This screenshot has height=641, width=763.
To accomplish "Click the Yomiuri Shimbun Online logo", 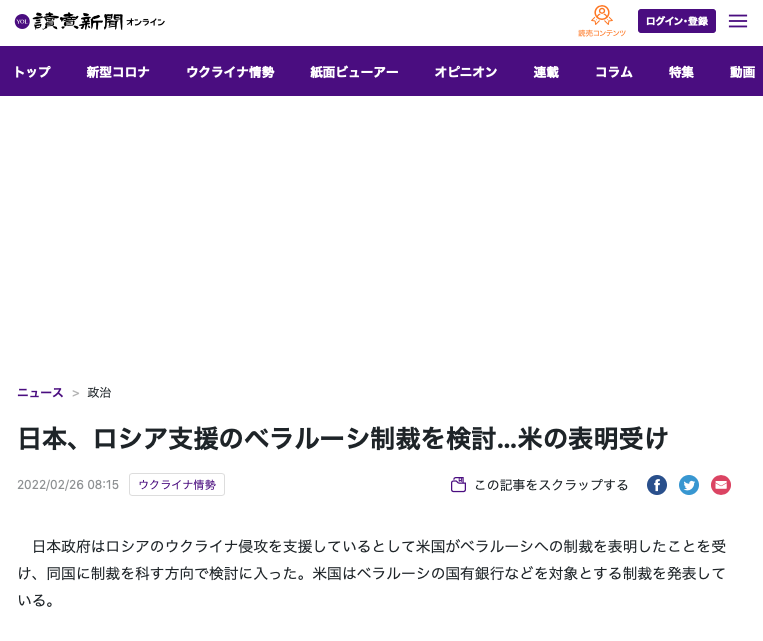I will [x=90, y=21].
